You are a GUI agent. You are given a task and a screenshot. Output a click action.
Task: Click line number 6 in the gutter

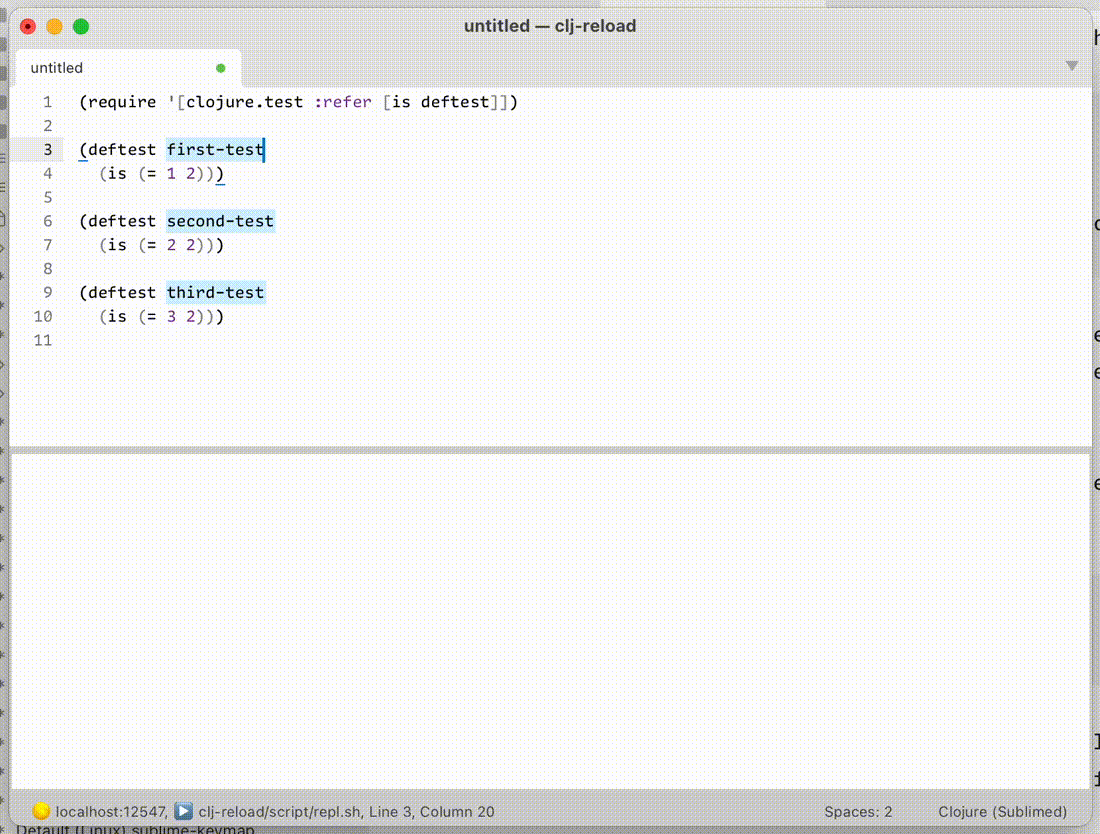coord(47,221)
